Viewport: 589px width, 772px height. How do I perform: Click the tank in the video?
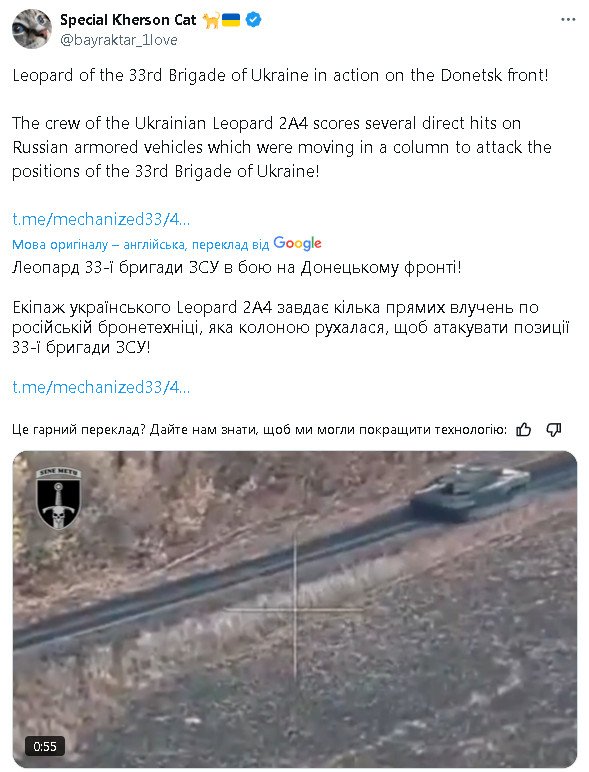(x=470, y=490)
